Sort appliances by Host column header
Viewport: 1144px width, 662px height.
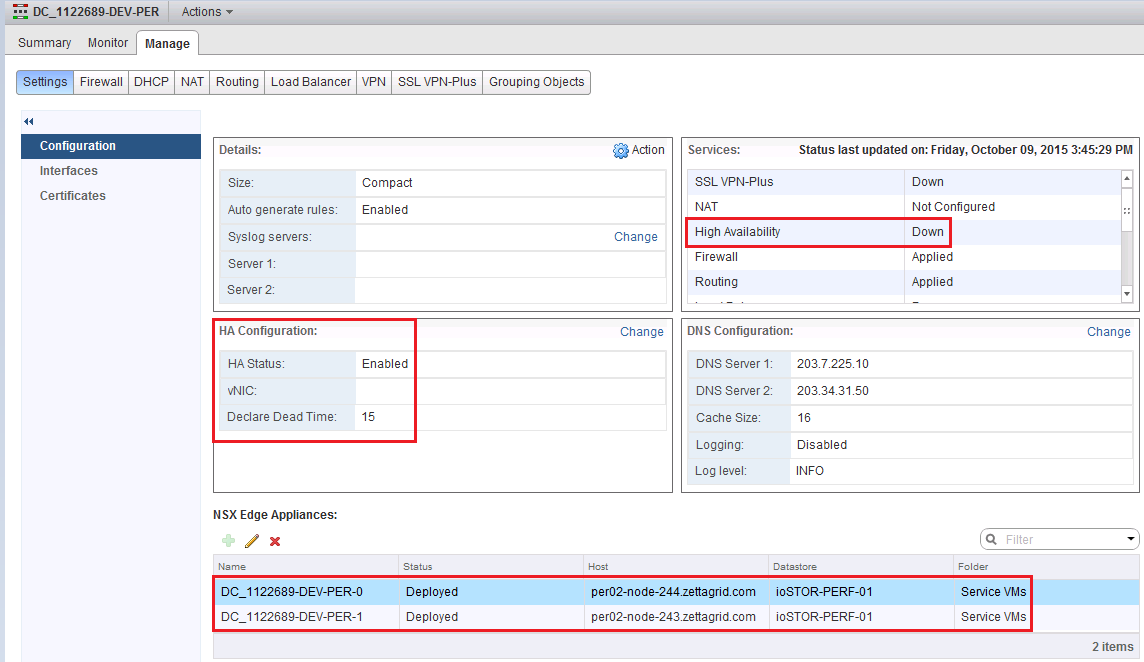676,566
